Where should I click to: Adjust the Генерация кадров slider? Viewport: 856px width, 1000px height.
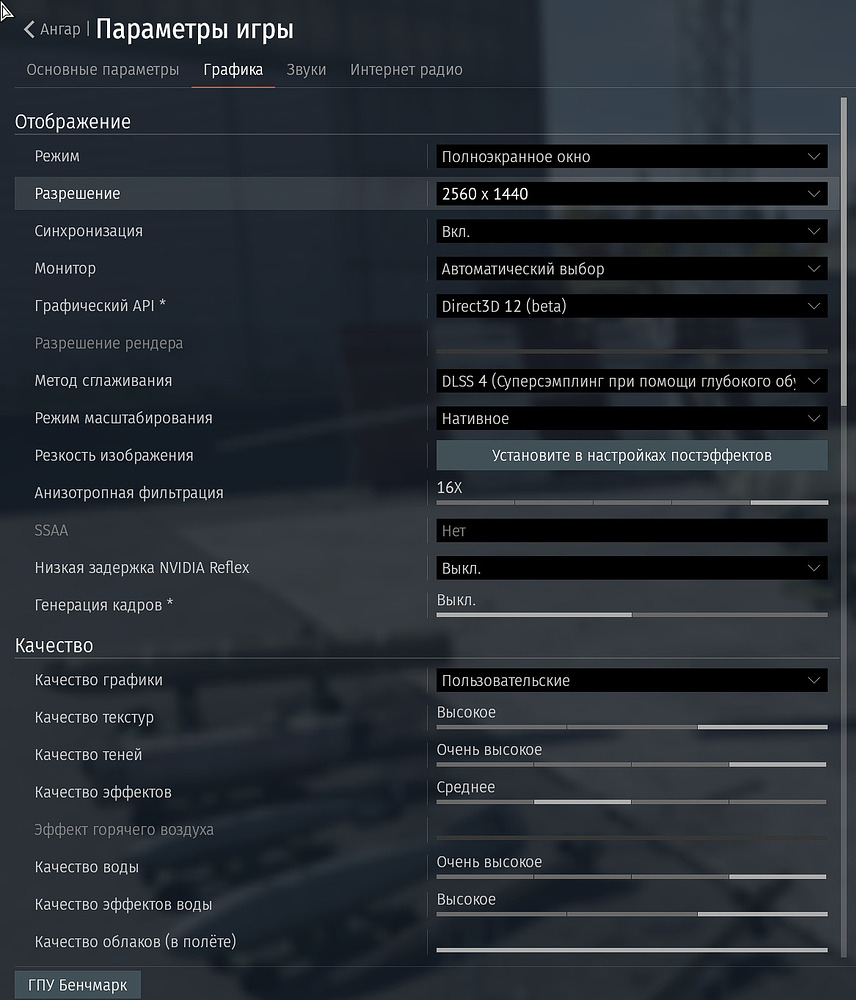point(631,614)
